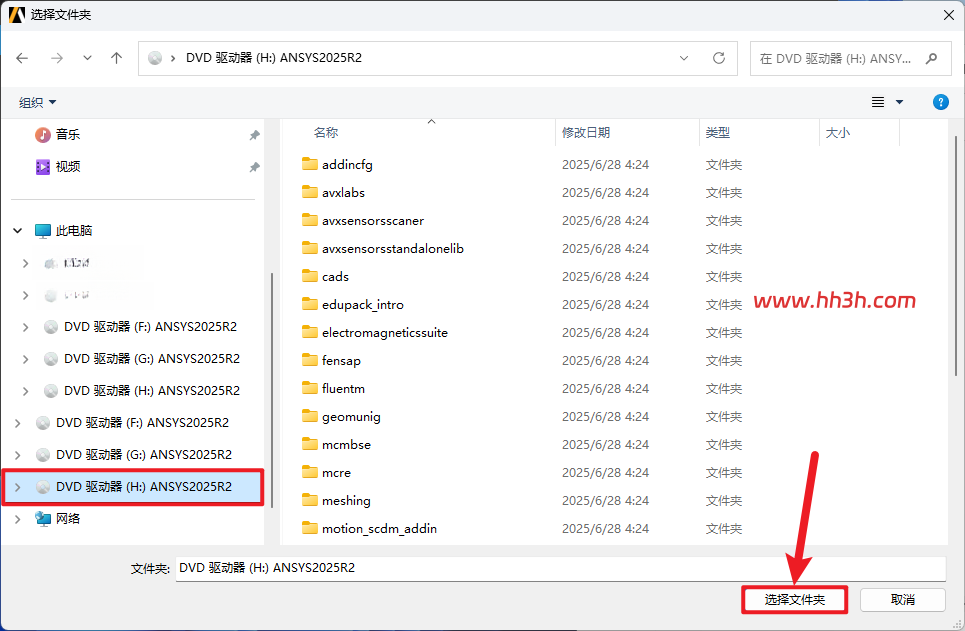
Task: Select the fensap folder icon
Action: click(x=310, y=360)
